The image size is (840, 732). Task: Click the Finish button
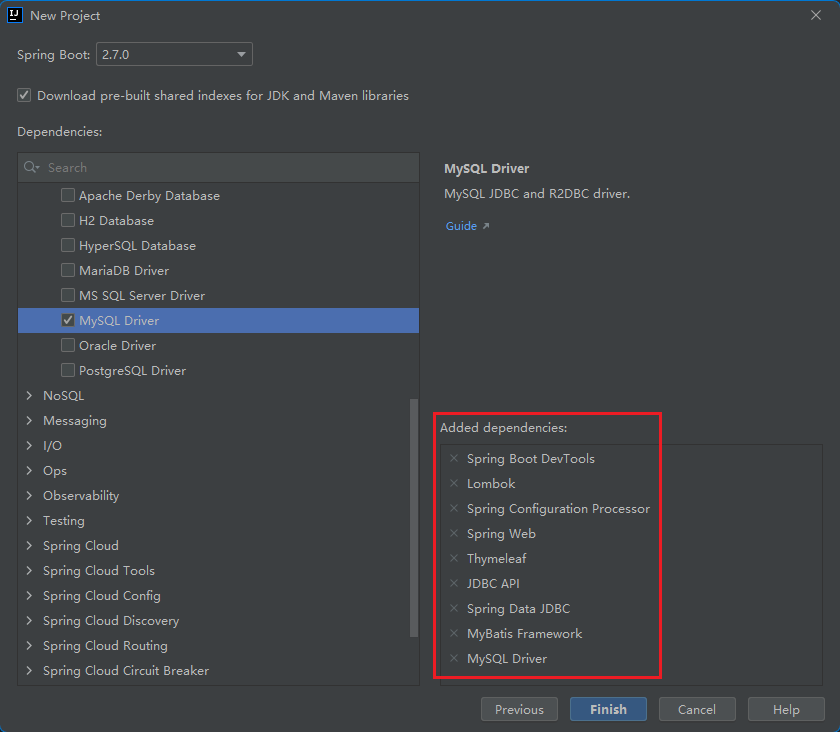click(608, 709)
